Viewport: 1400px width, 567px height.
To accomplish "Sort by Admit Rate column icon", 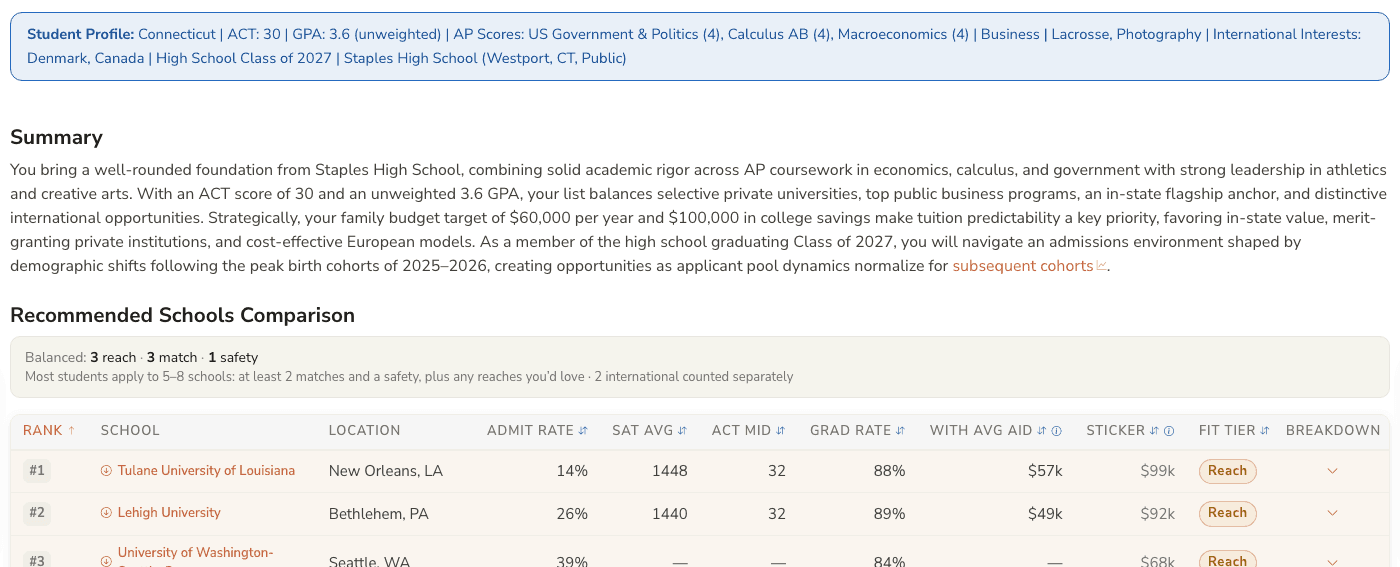I will click(583, 431).
